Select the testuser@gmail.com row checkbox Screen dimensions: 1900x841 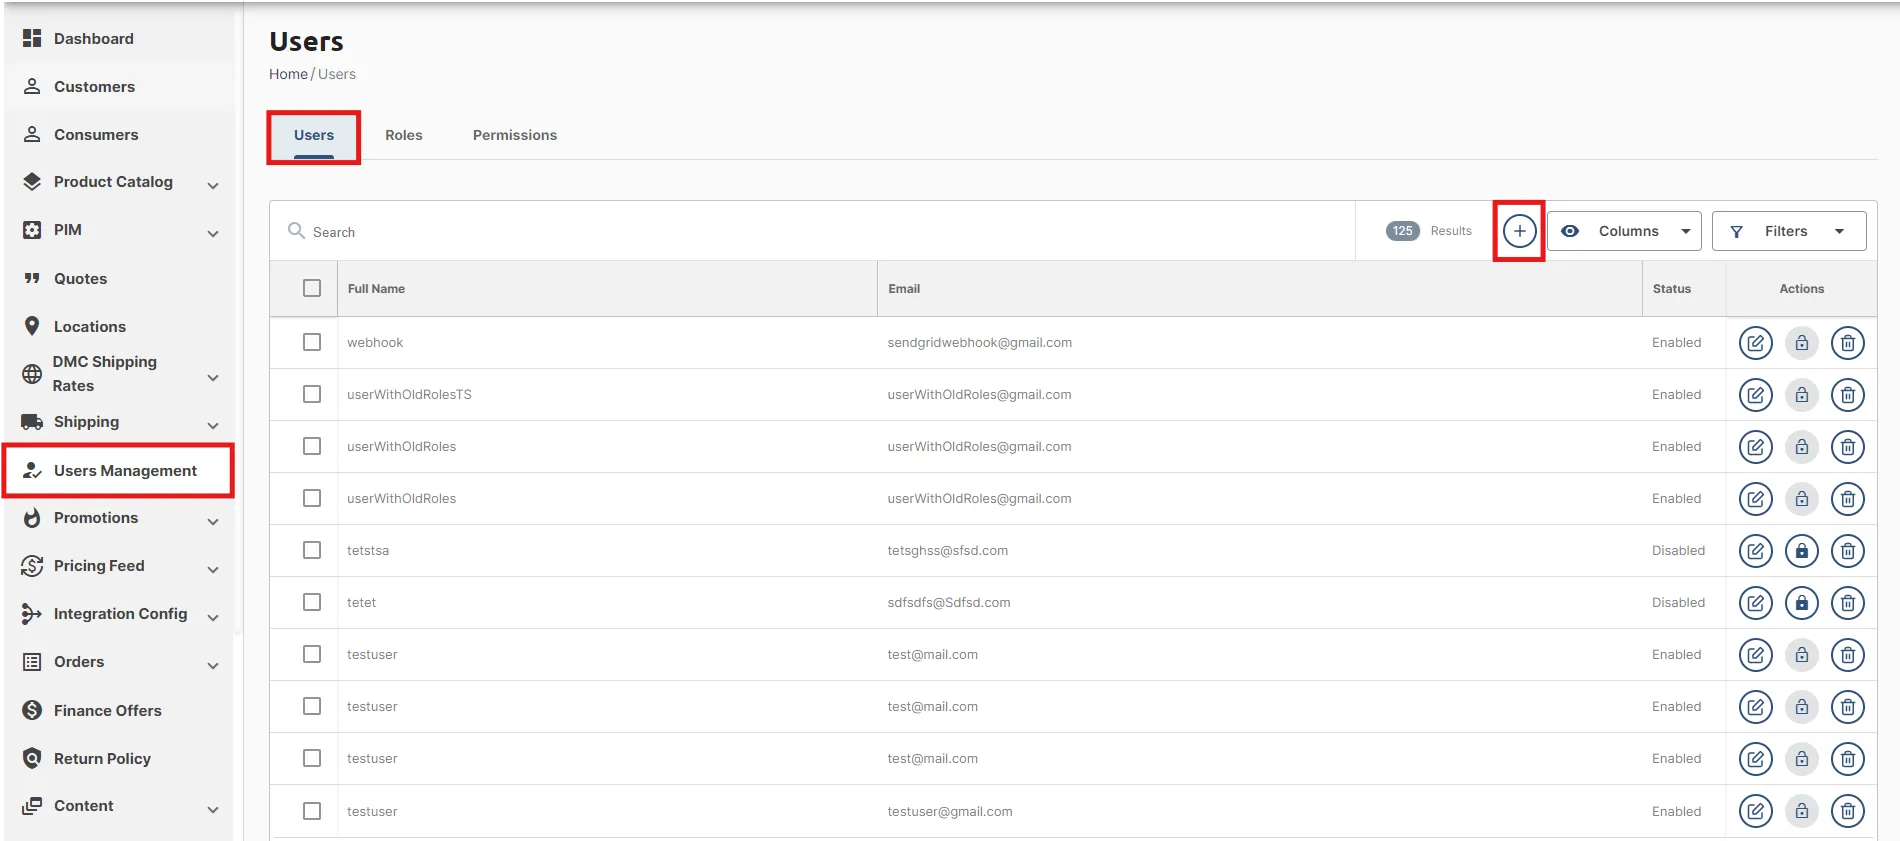click(x=312, y=811)
